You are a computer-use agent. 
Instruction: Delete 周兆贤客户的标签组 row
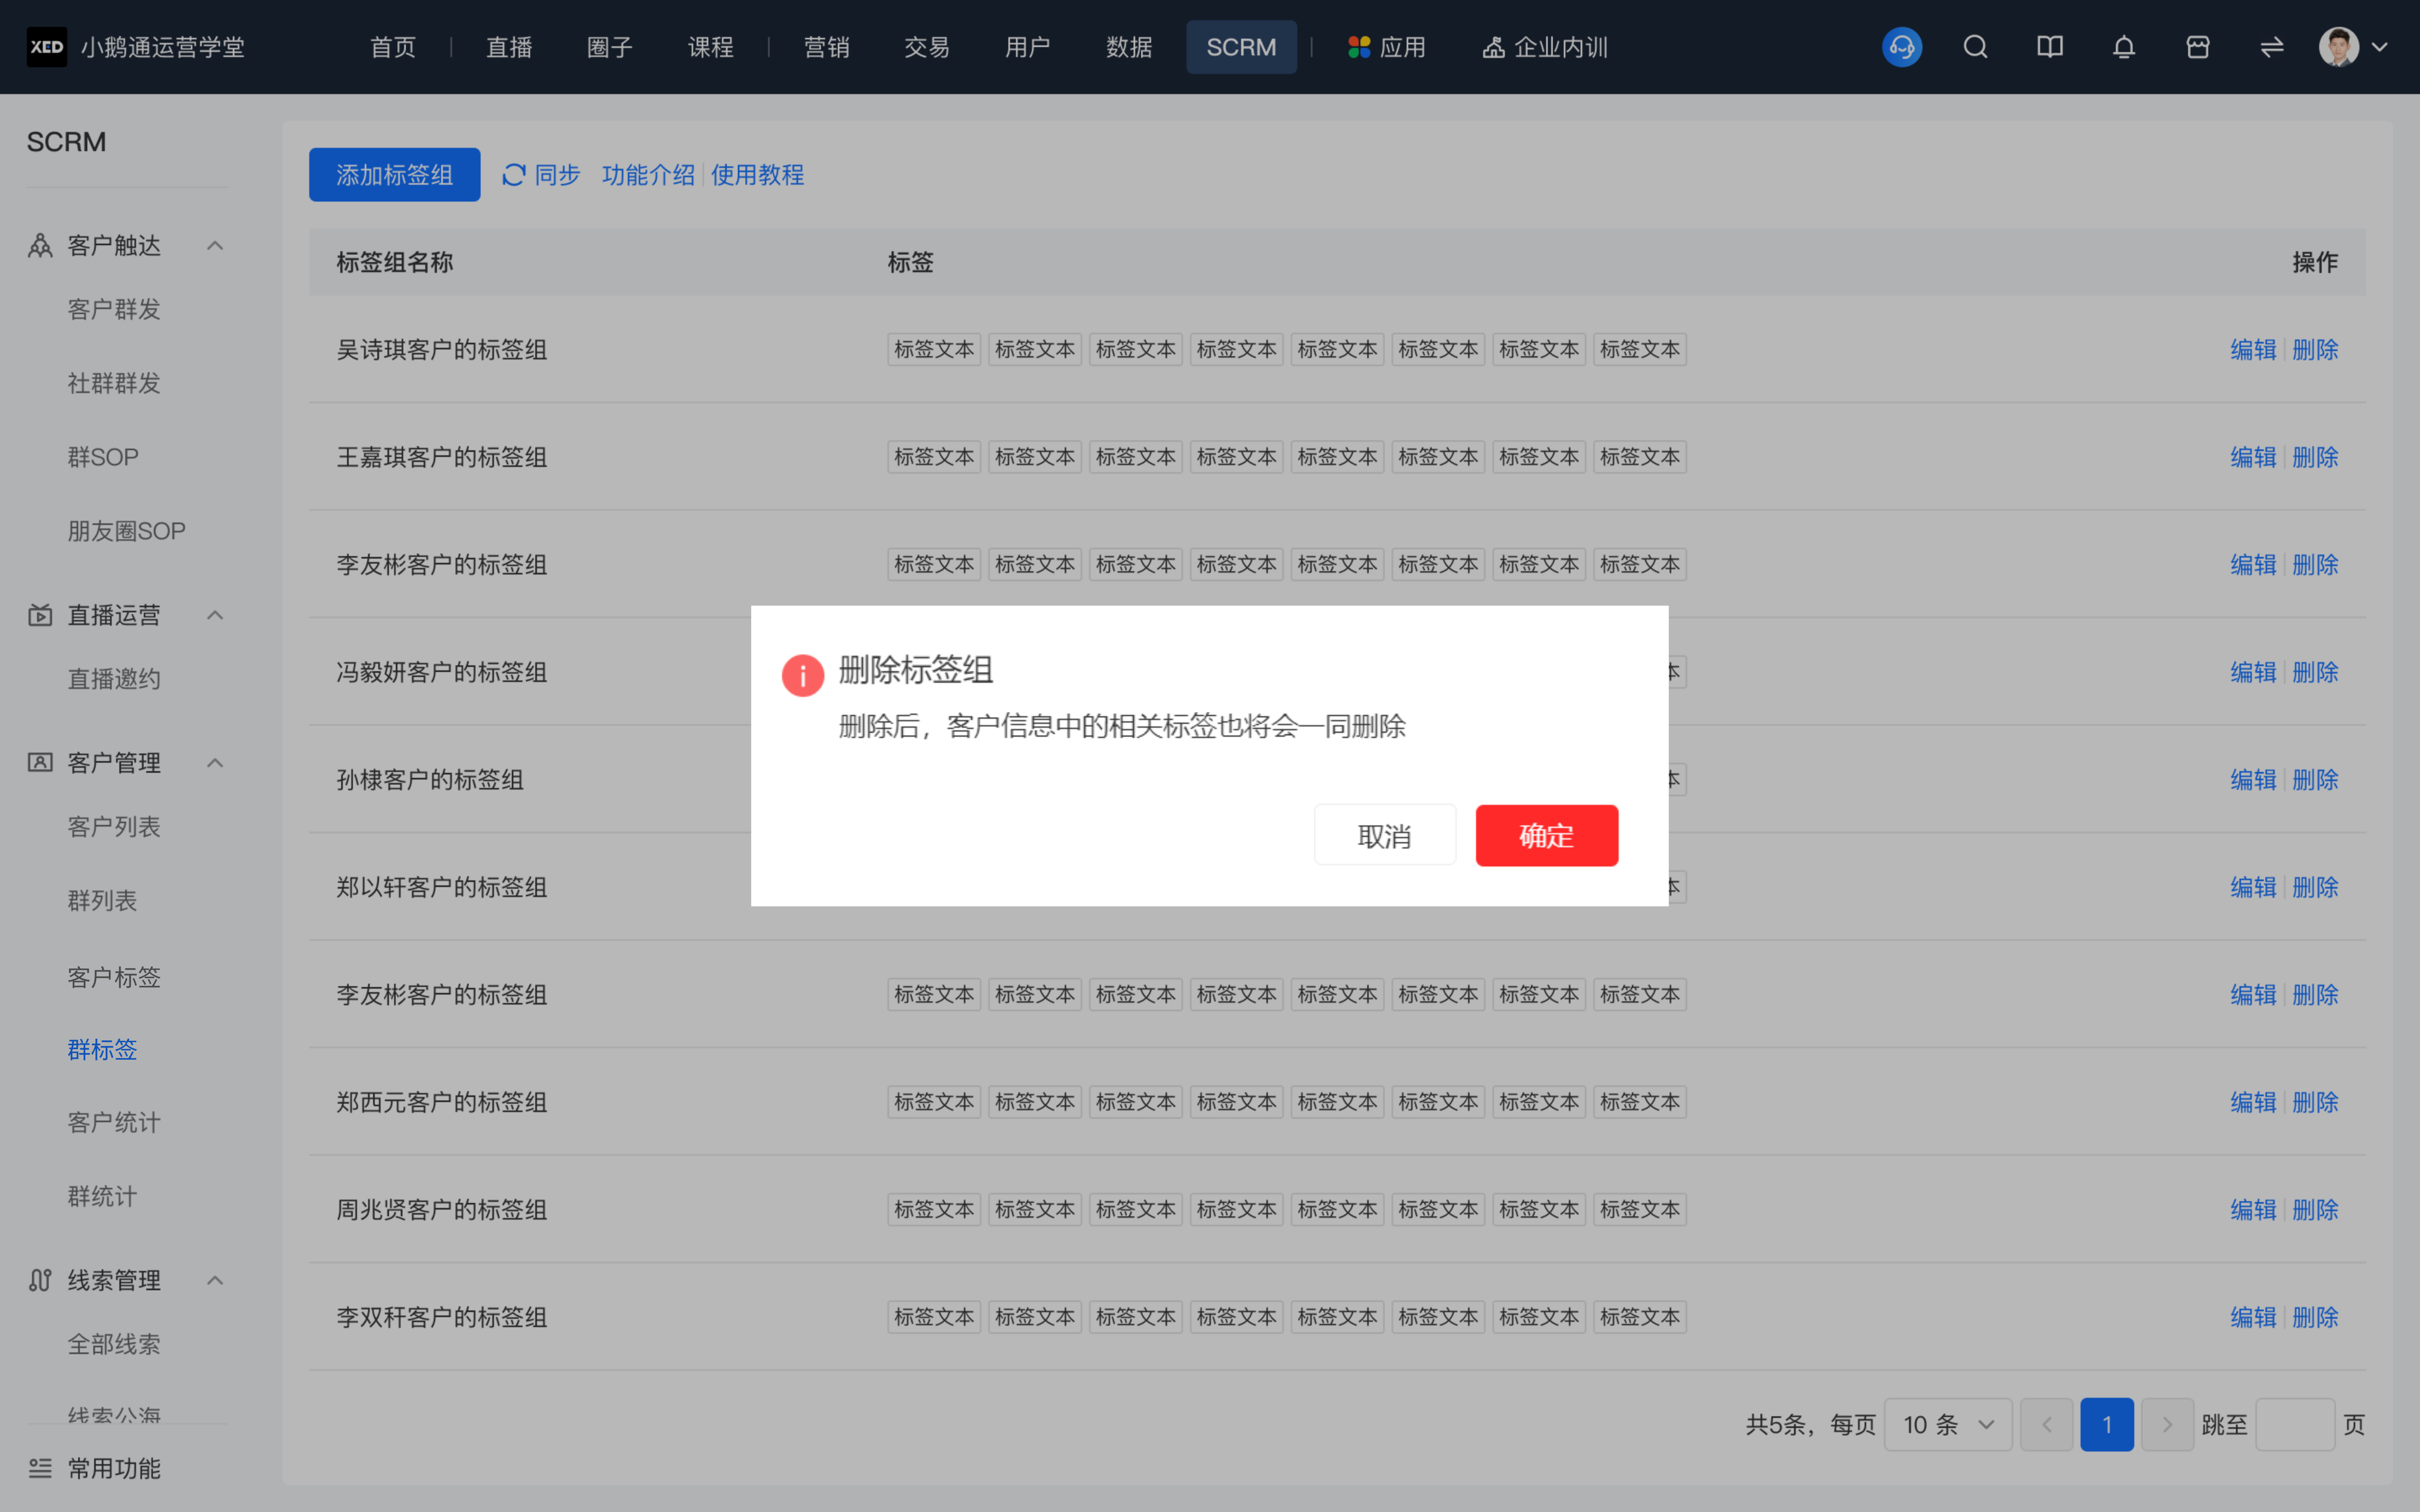tap(2314, 1209)
